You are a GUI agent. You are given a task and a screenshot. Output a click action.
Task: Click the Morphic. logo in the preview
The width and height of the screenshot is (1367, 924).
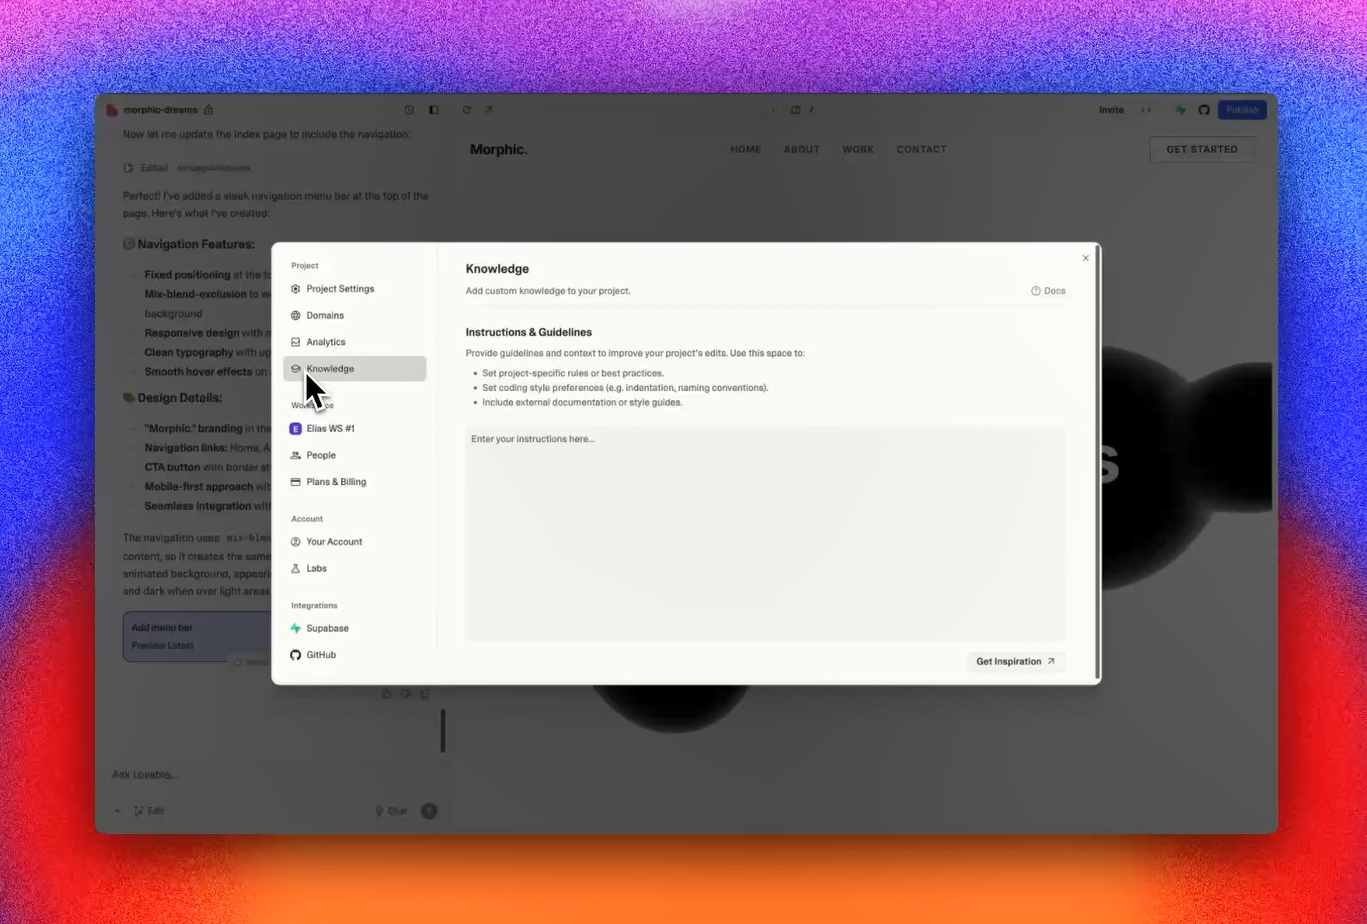point(499,150)
